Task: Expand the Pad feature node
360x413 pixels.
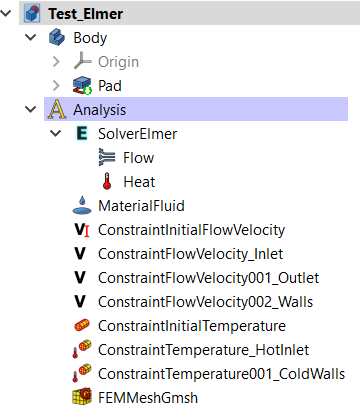Action: coord(56,86)
